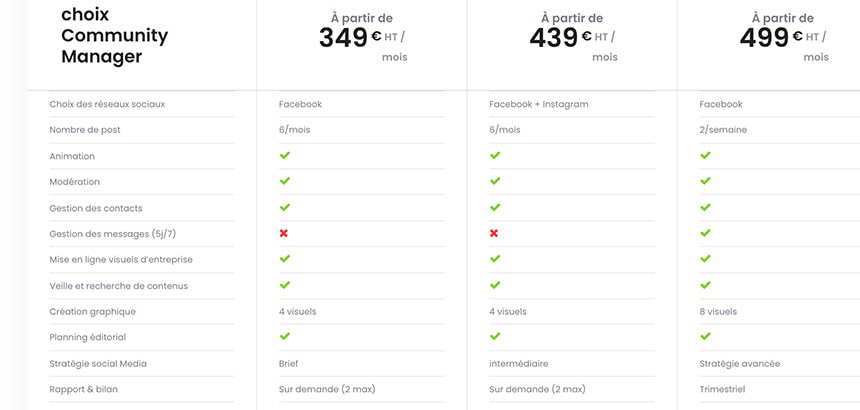Click green check for Planning éditorial in 499€ plan
Image resolution: width=860 pixels, height=410 pixels.
pos(705,336)
